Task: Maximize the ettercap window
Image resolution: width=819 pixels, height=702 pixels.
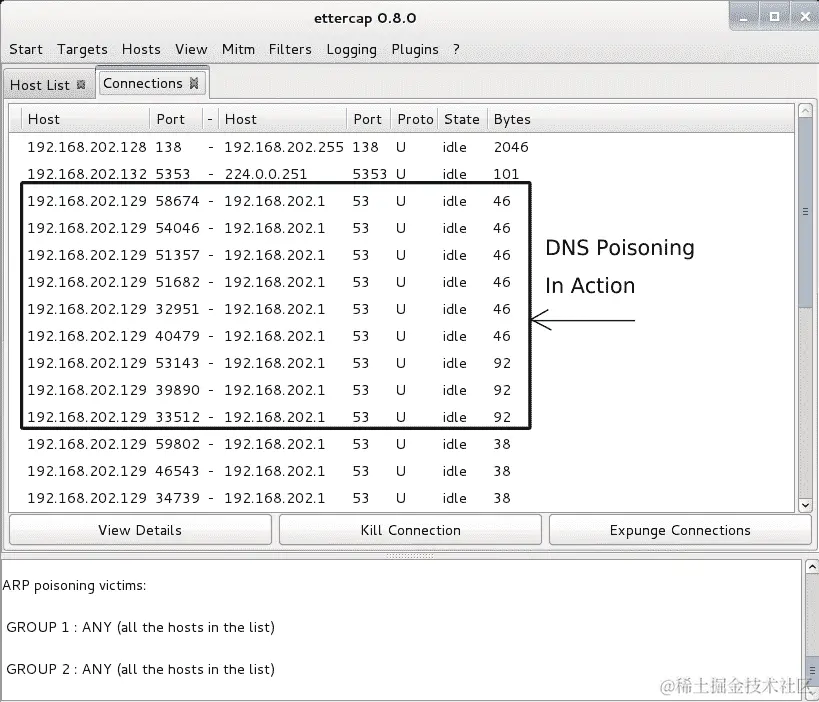Action: coord(775,17)
